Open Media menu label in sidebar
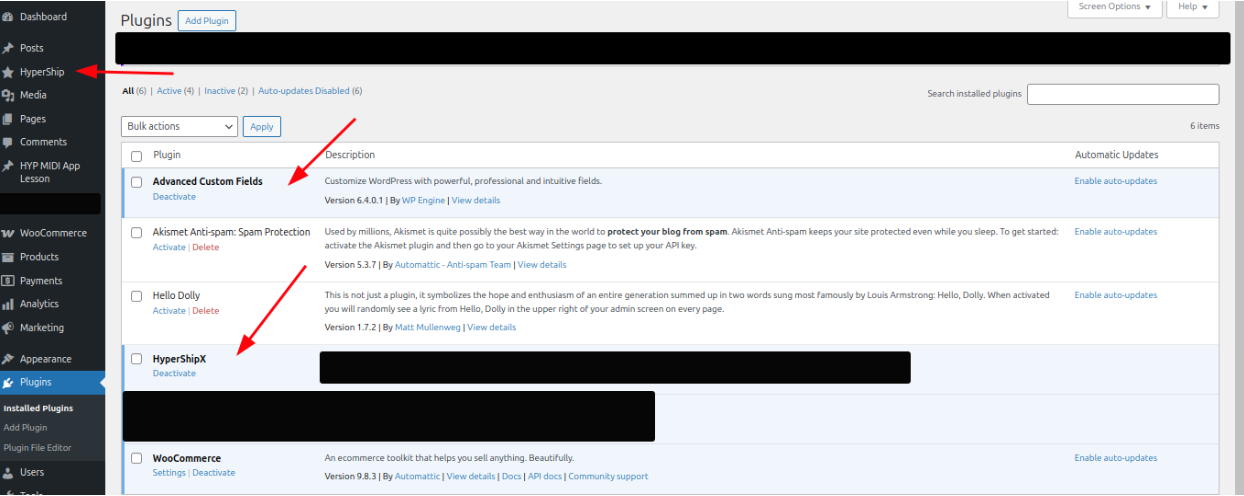The width and height of the screenshot is (1244, 496). pos(33,95)
